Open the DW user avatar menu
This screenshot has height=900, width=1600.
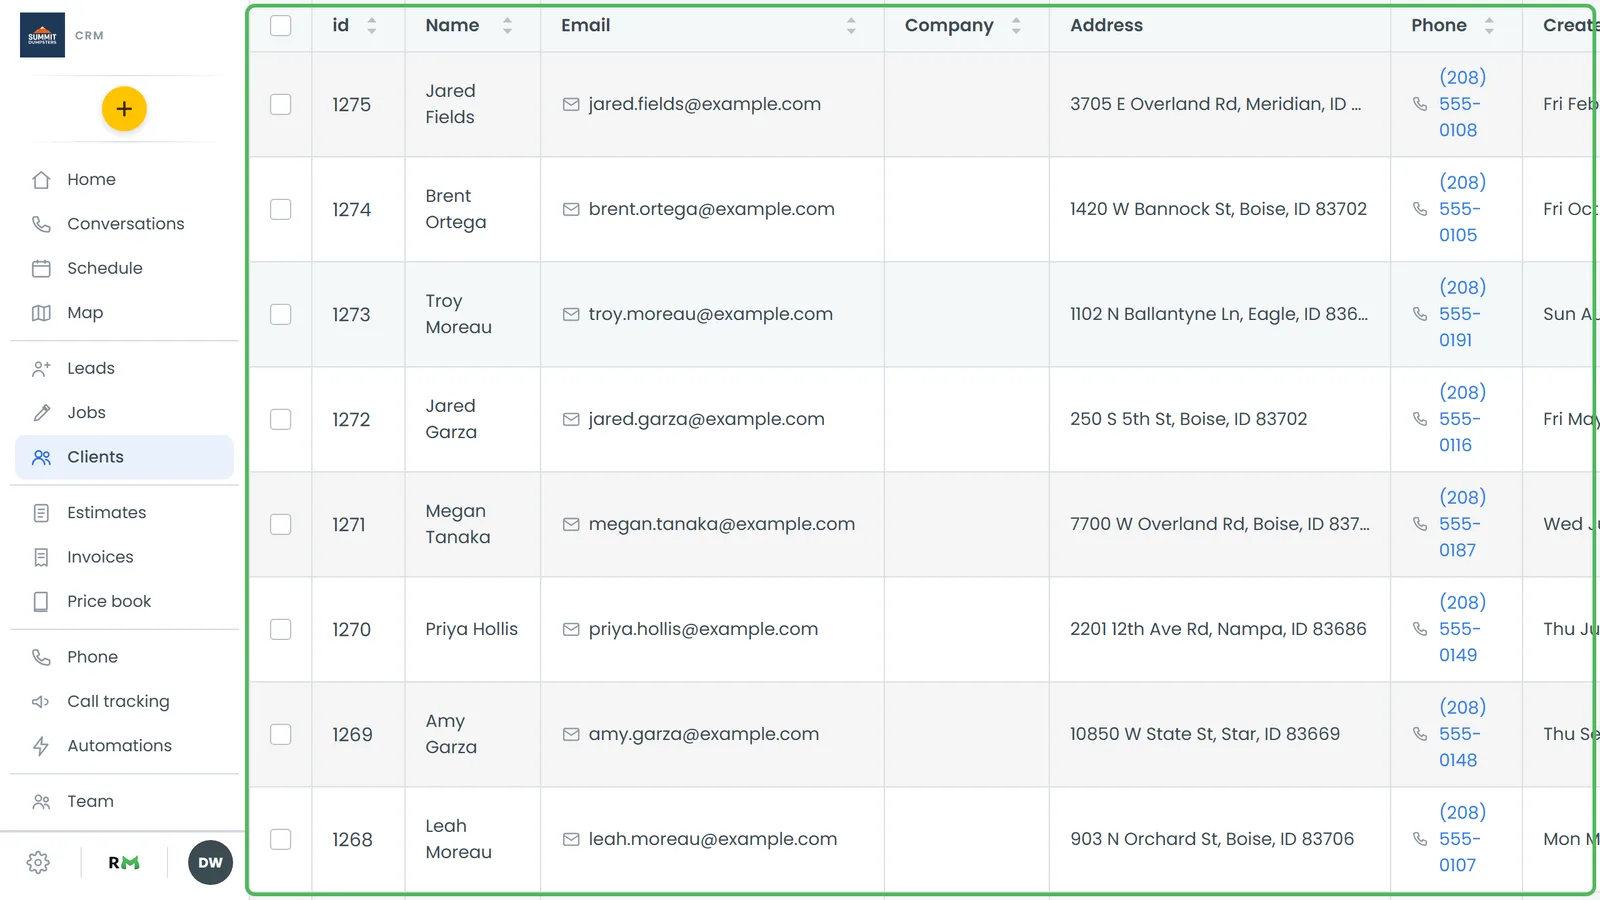click(210, 863)
